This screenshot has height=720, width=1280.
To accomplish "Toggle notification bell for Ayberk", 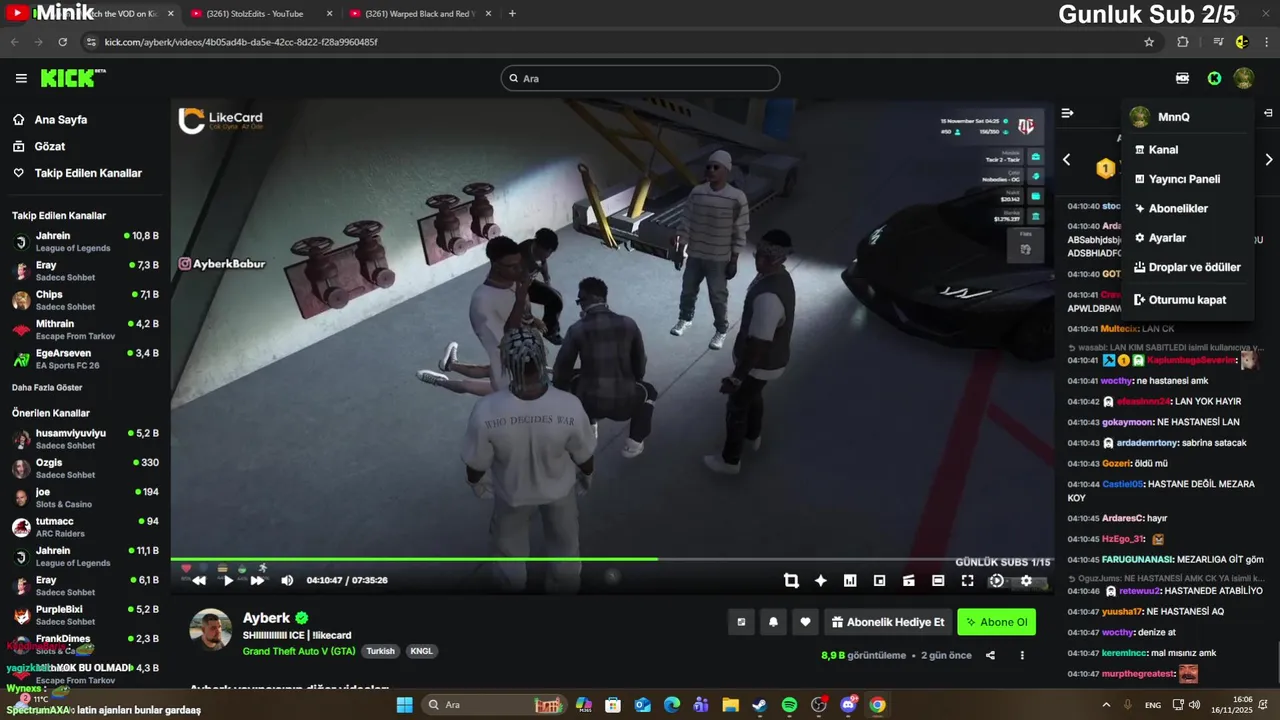I will pos(773,622).
